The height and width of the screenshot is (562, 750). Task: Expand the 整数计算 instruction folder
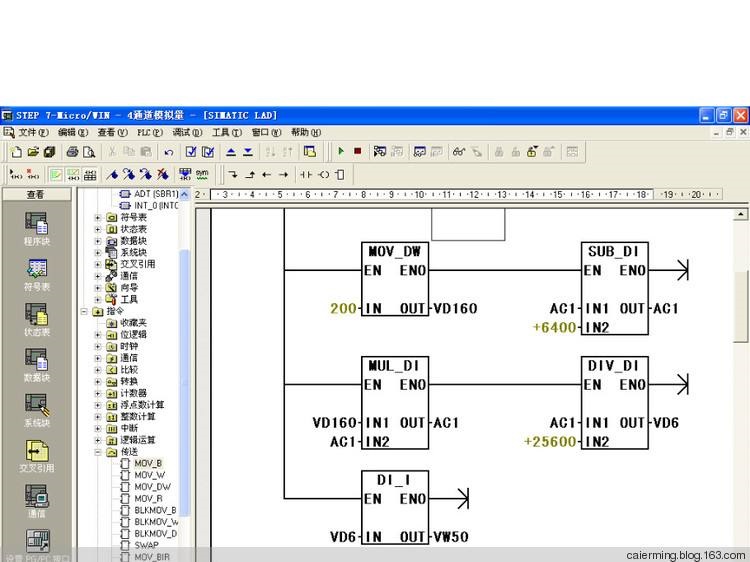[x=98, y=417]
